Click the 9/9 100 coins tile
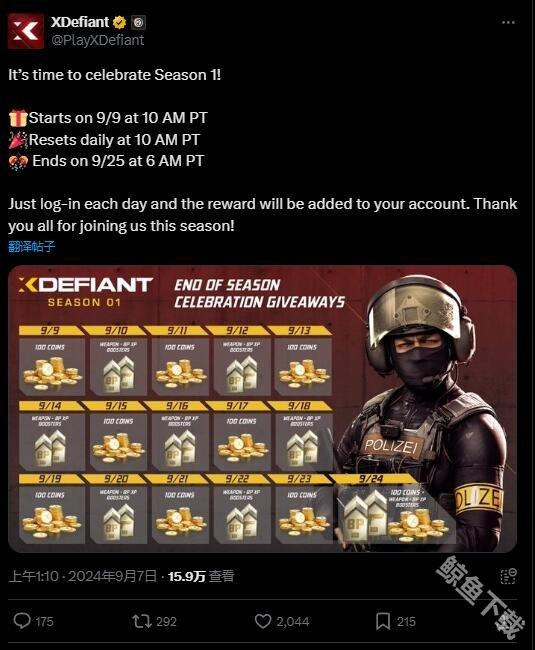Image resolution: width=535 pixels, height=650 pixels. pyautogui.click(x=52, y=361)
